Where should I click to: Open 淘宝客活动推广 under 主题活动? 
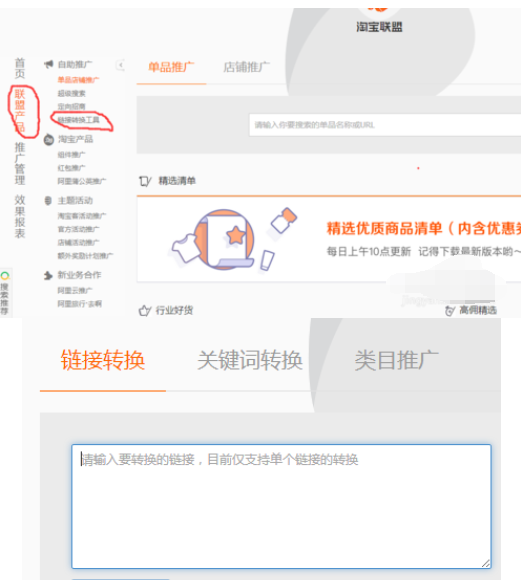pyautogui.click(x=82, y=216)
